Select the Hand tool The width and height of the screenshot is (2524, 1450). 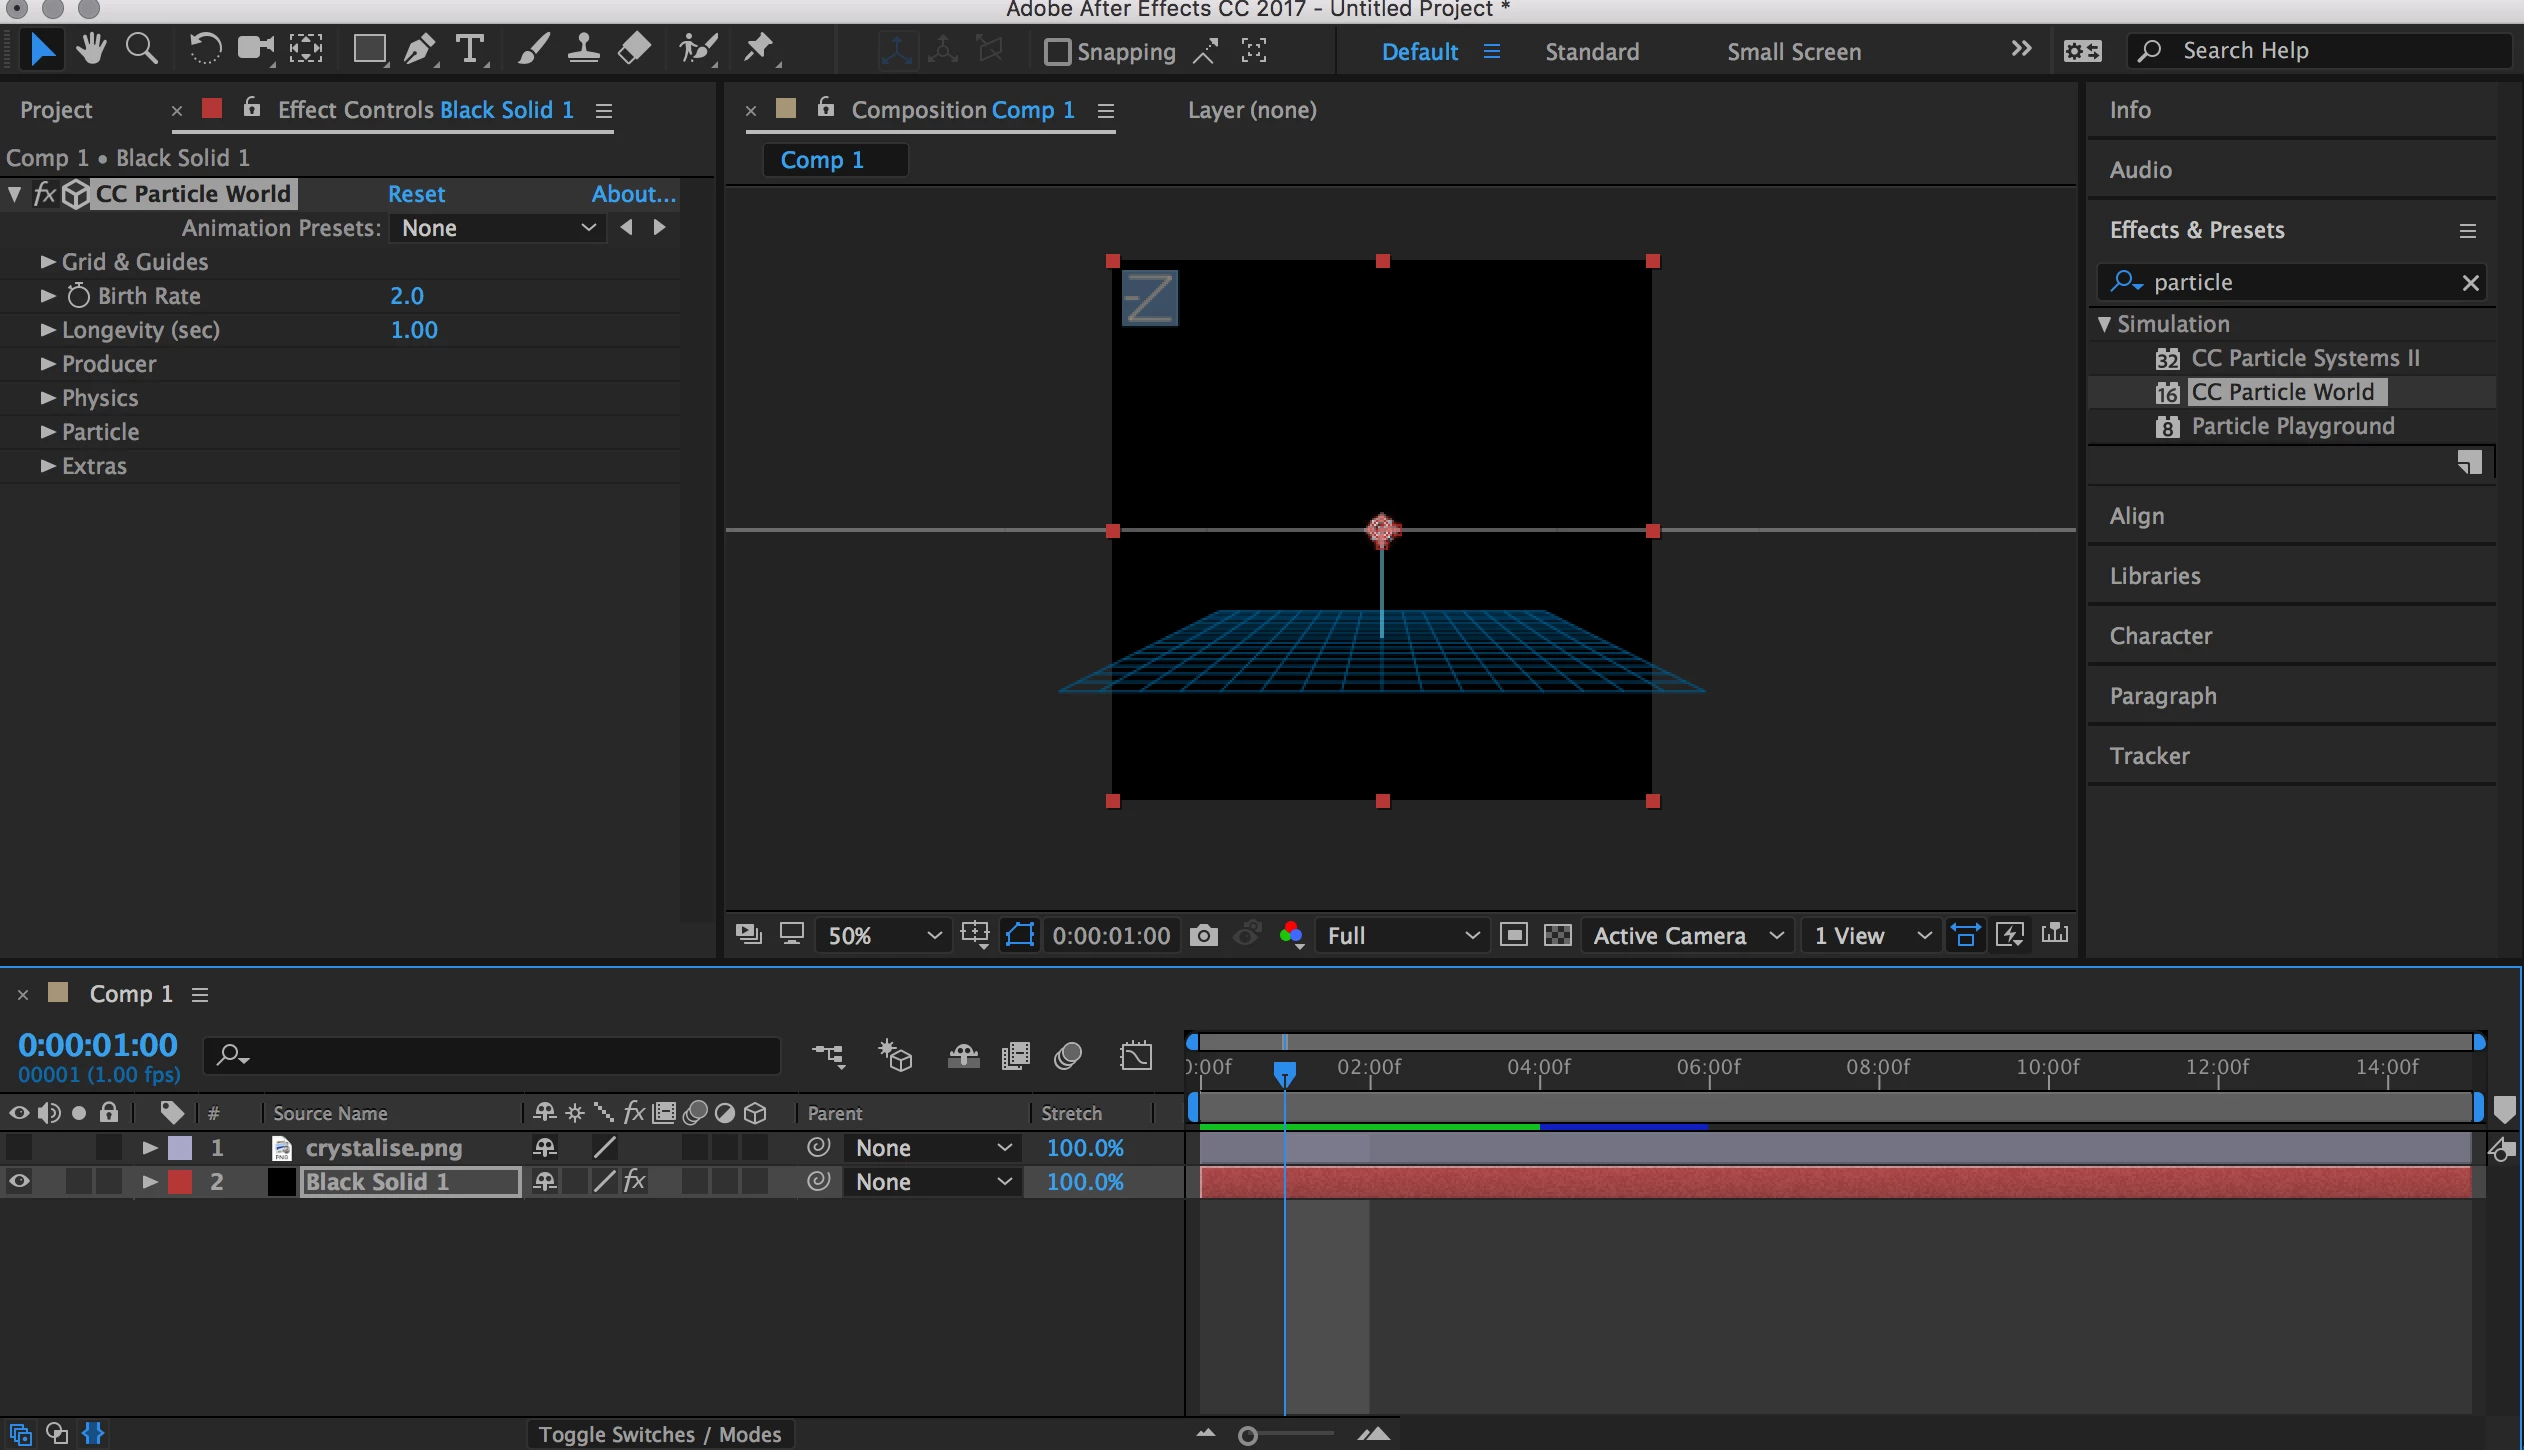91,48
